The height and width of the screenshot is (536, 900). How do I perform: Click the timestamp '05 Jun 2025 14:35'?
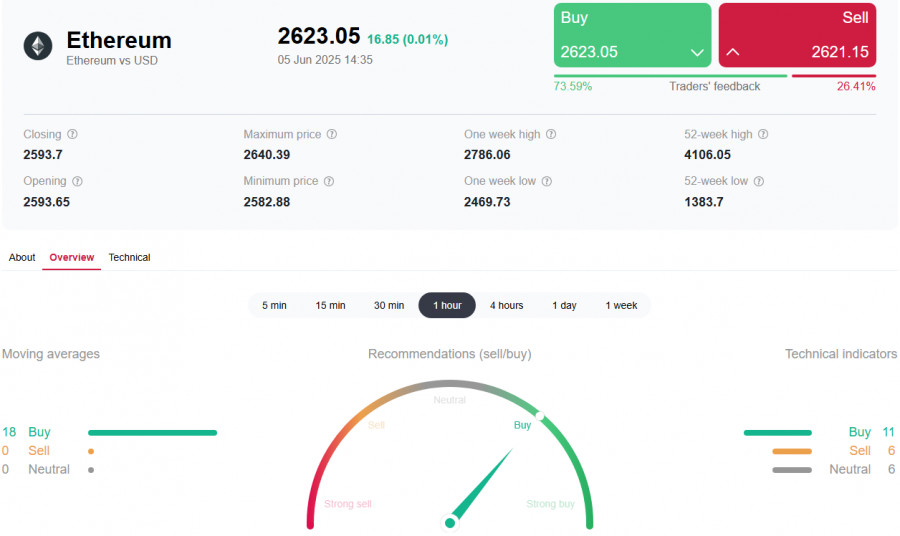click(x=325, y=60)
